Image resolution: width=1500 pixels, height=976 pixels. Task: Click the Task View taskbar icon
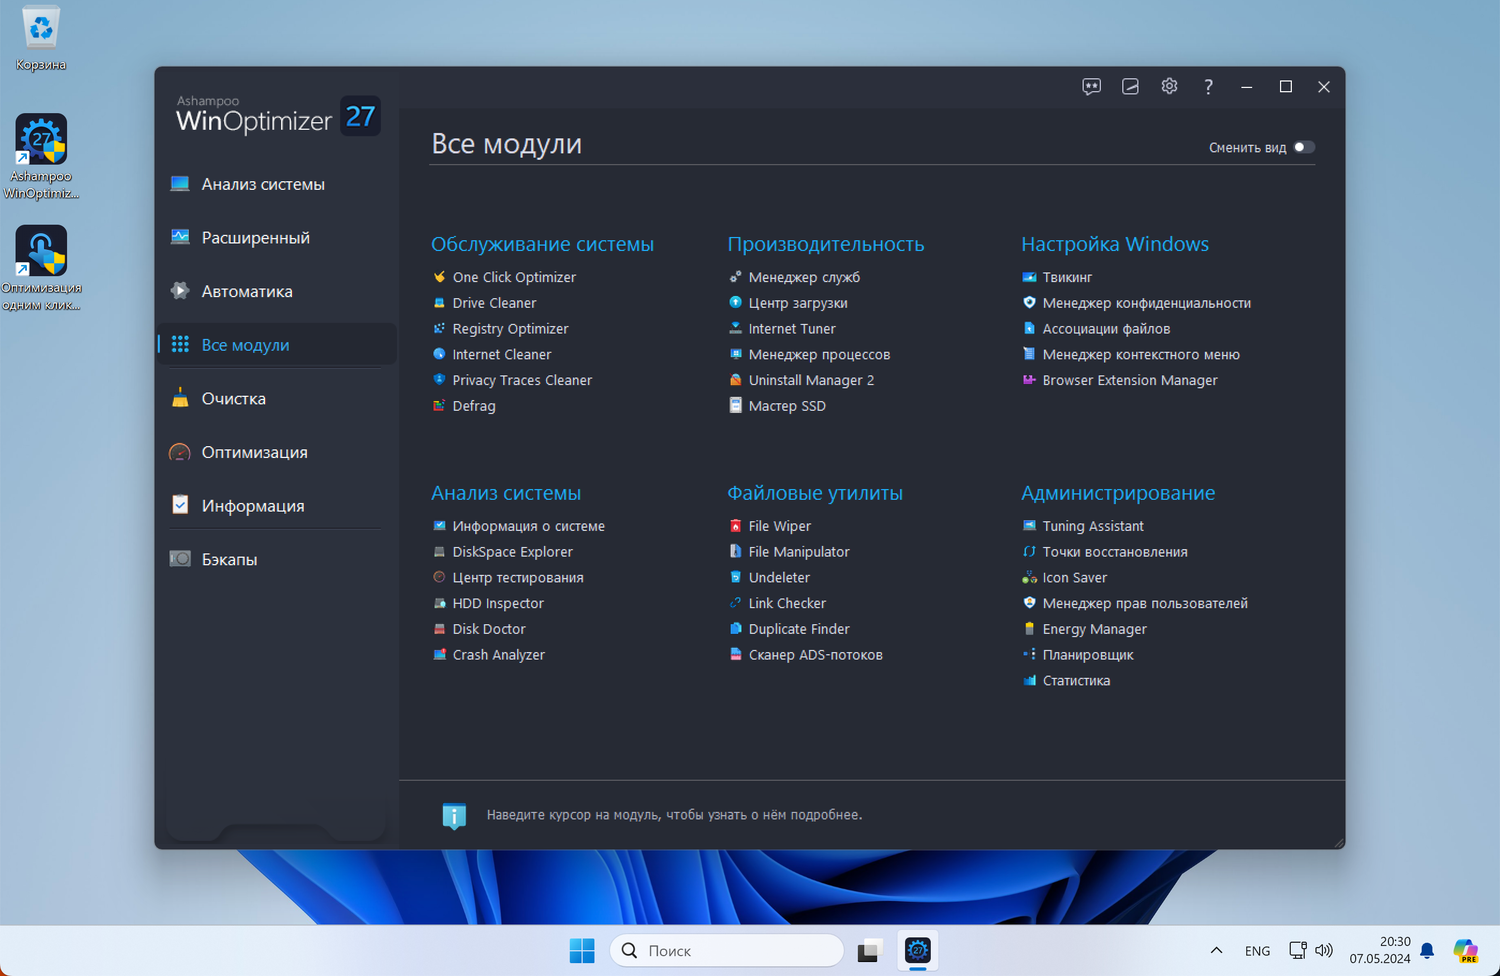pos(869,950)
